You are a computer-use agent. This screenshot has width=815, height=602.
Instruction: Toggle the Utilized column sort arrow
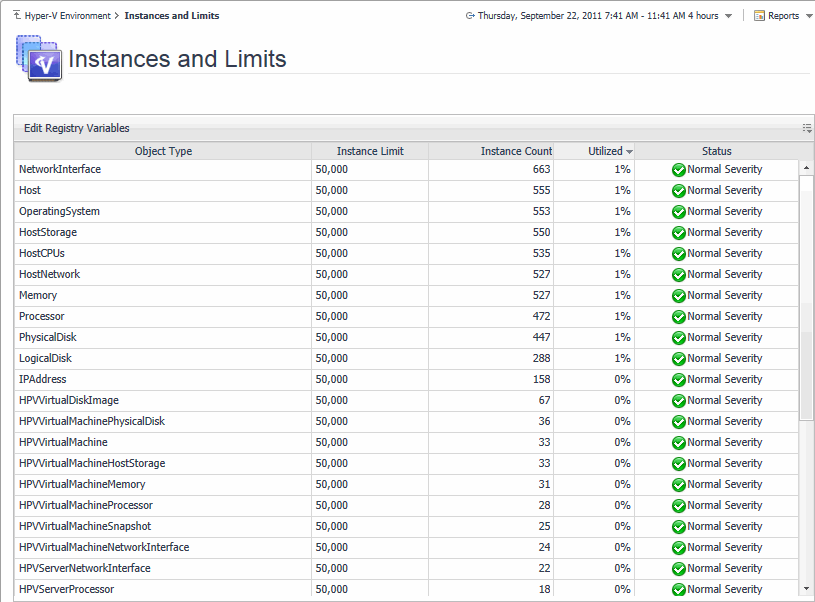click(629, 152)
